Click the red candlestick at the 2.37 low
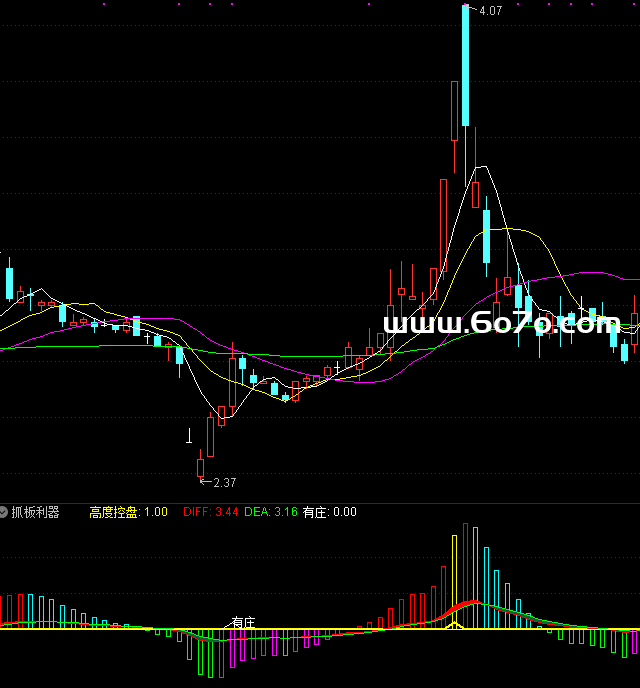Viewport: 640px width, 688px height. point(200,466)
